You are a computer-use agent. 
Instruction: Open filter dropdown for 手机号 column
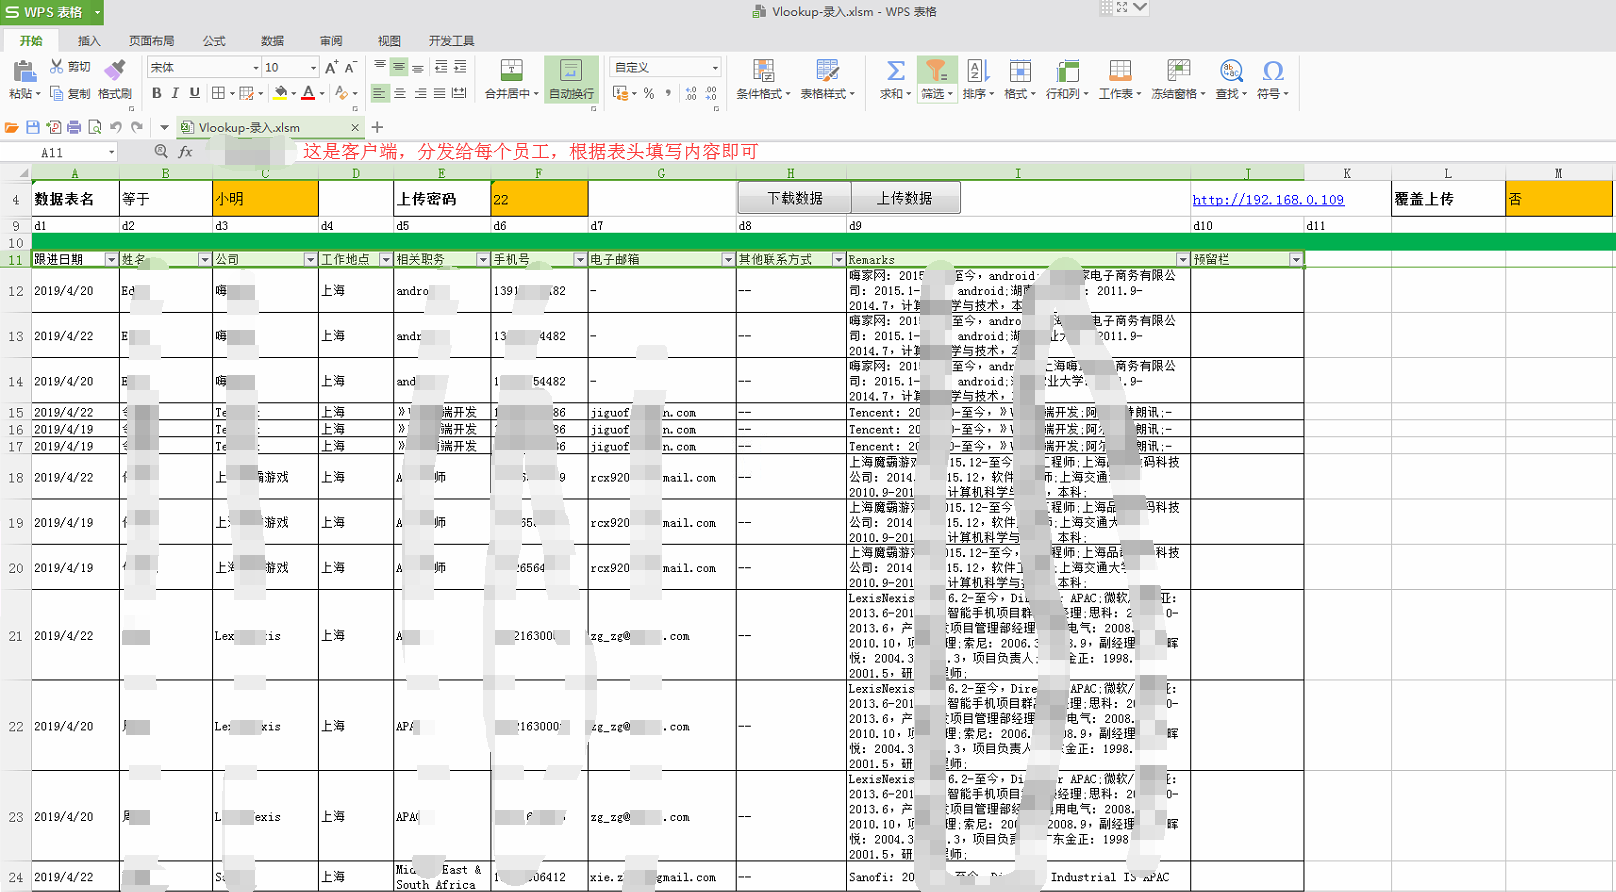579,259
